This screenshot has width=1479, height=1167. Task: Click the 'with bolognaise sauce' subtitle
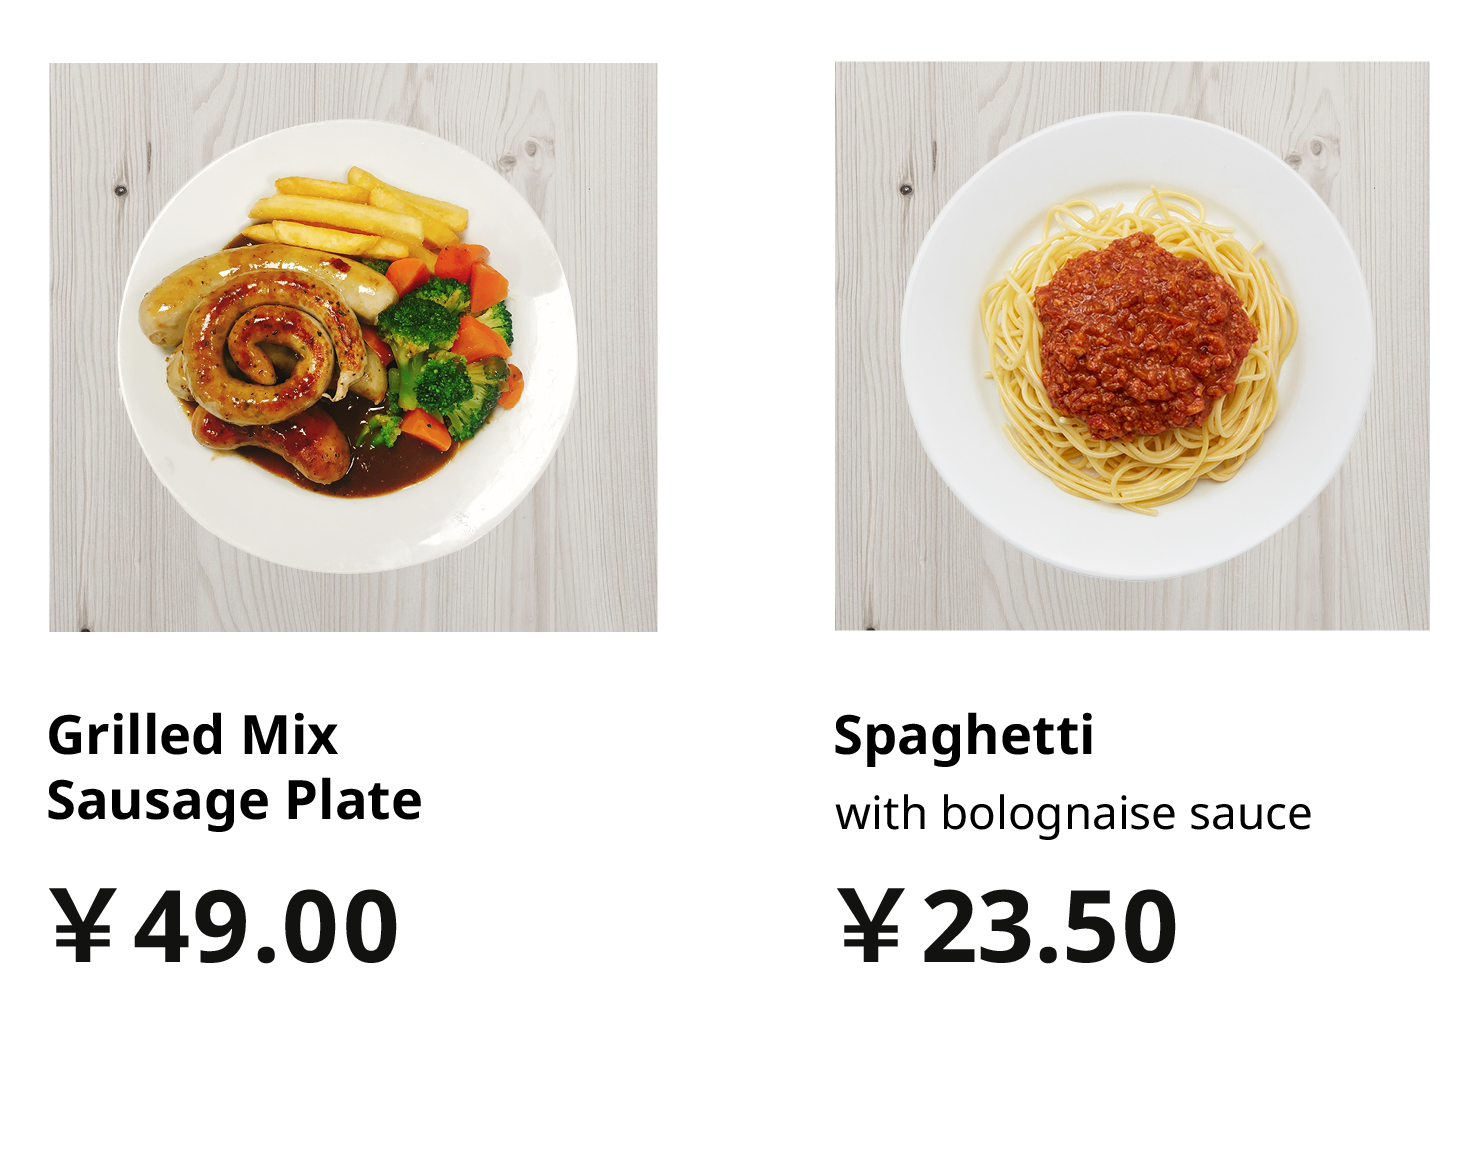1073,814
